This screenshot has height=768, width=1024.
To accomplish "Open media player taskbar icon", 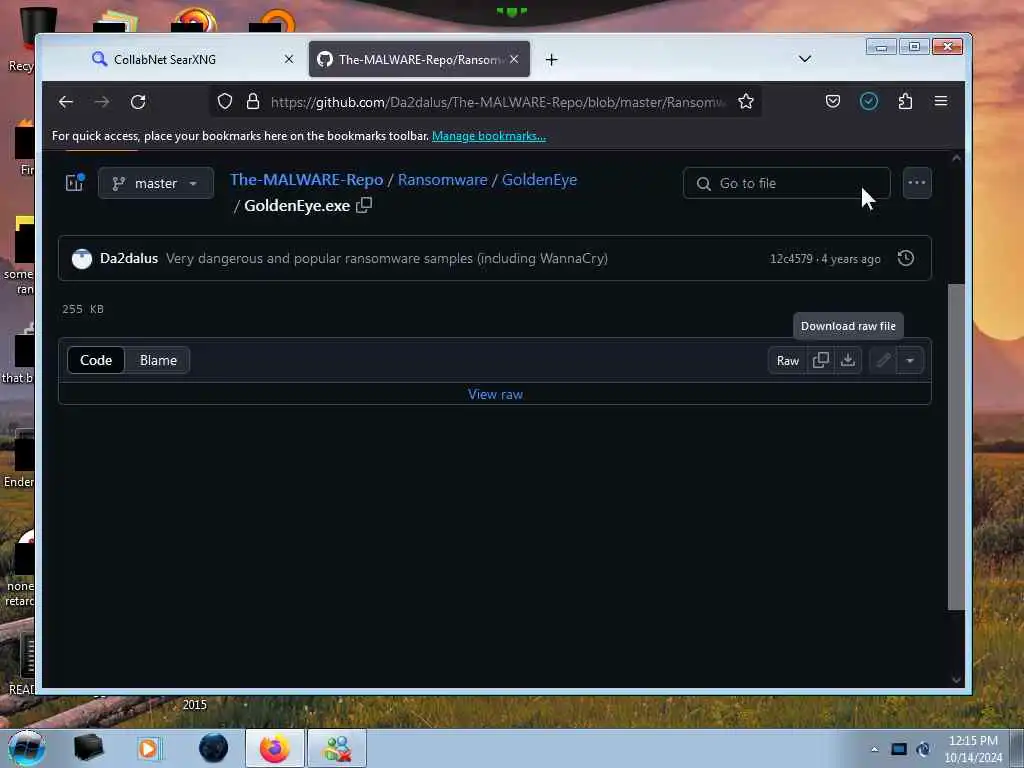I will (148, 748).
